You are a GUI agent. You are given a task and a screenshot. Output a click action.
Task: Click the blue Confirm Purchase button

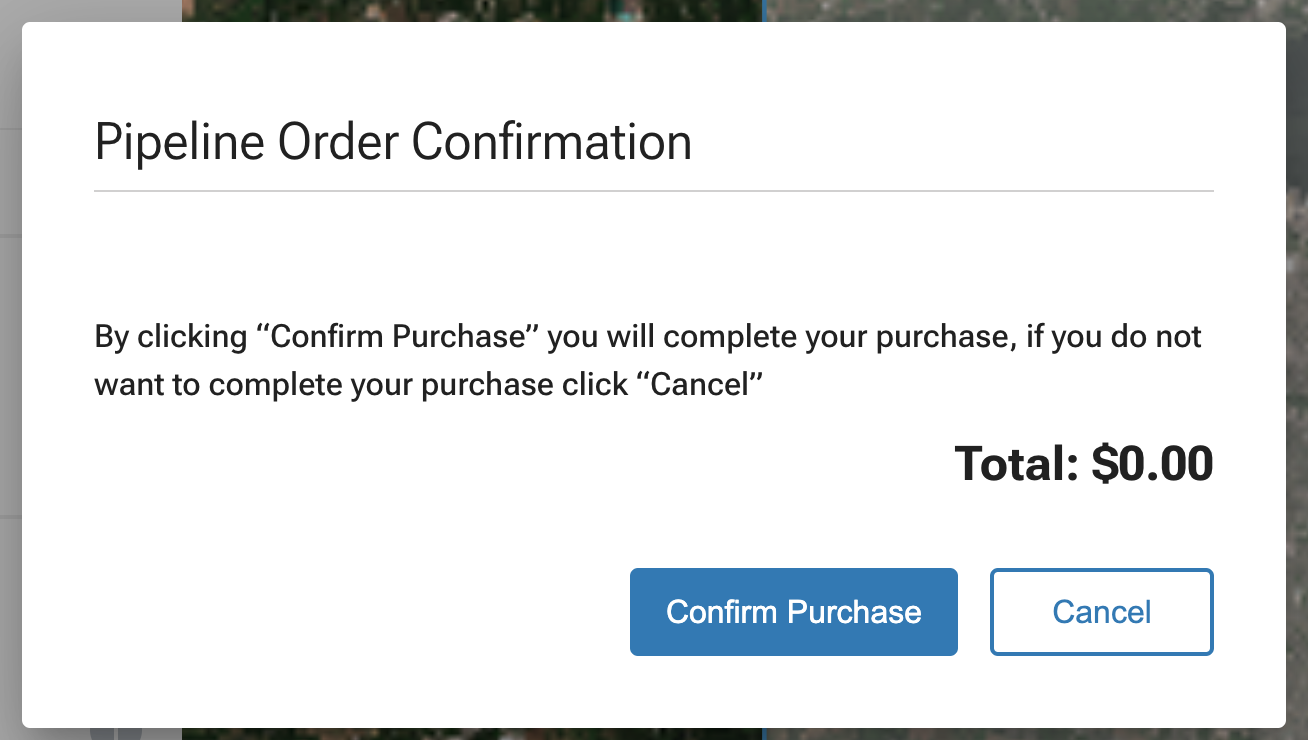(793, 612)
